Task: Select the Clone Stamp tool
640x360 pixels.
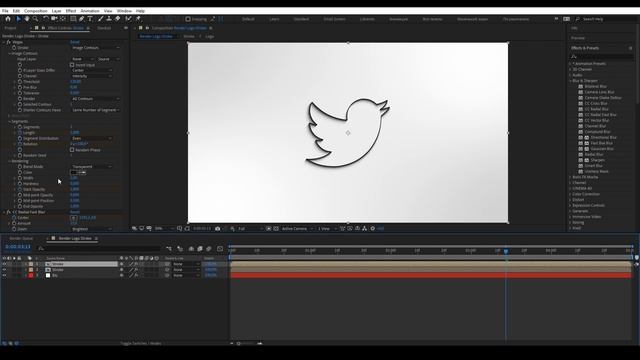Action: pos(109,19)
